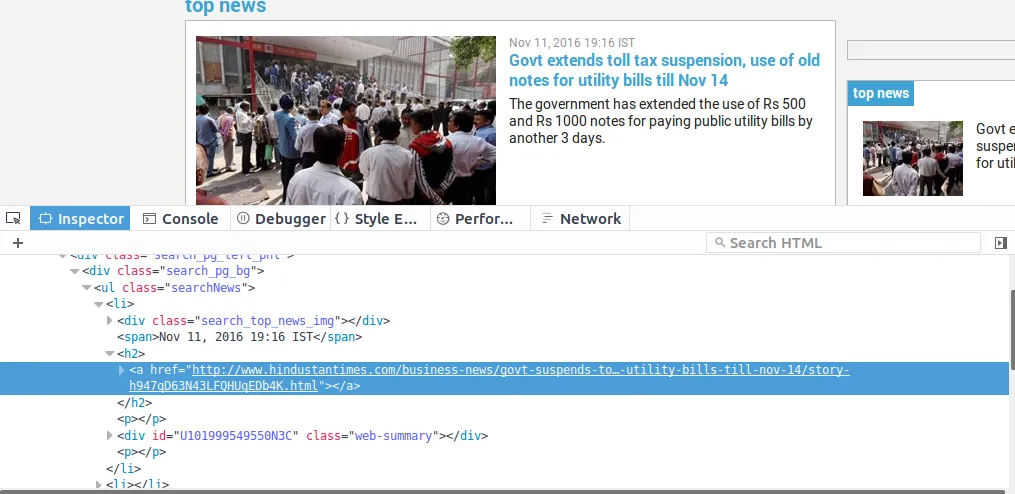Focus the Search HTML field
Viewport: 1015px width, 494px height.
point(843,243)
